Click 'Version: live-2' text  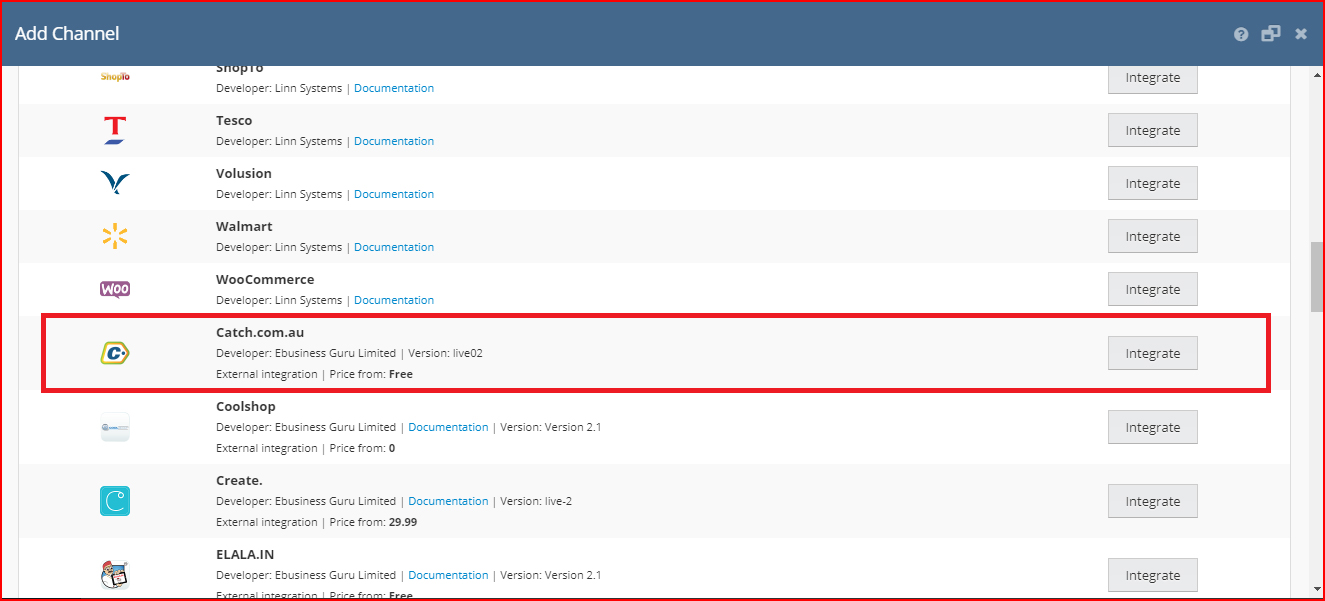536,501
